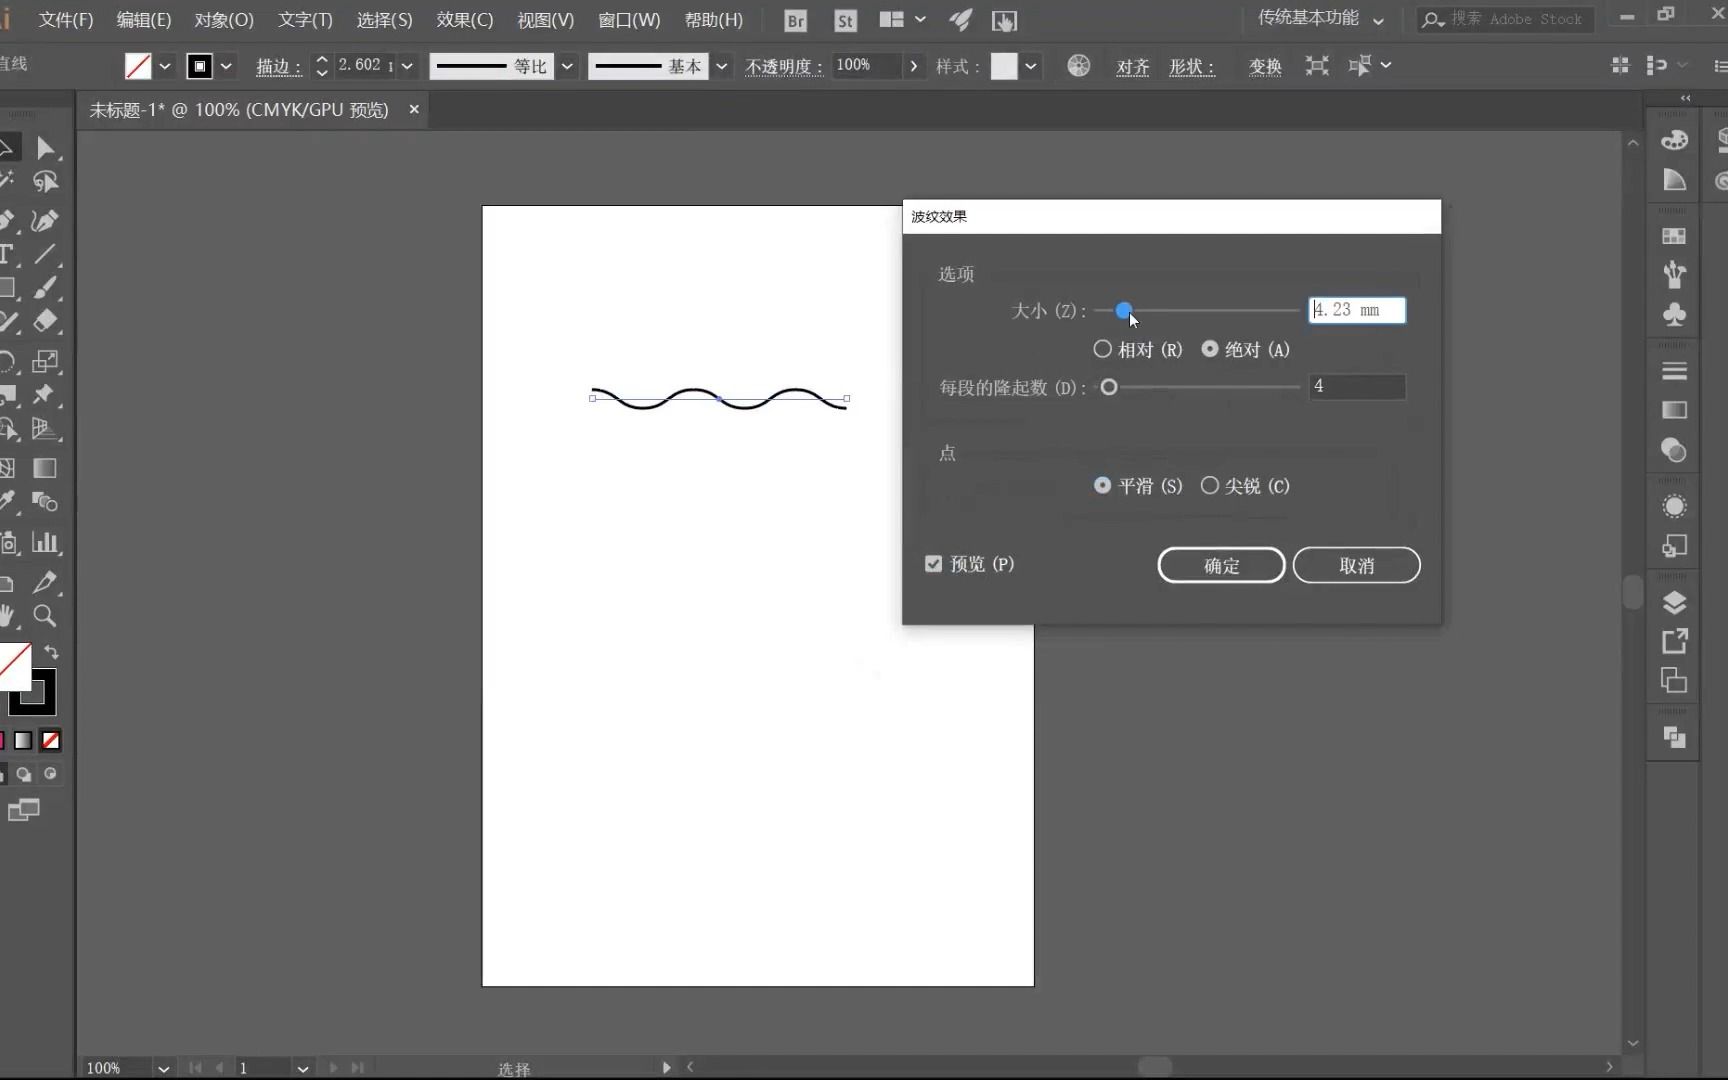Open the Gradient panel icon on right dock
This screenshot has height=1080, width=1728.
1675,410
